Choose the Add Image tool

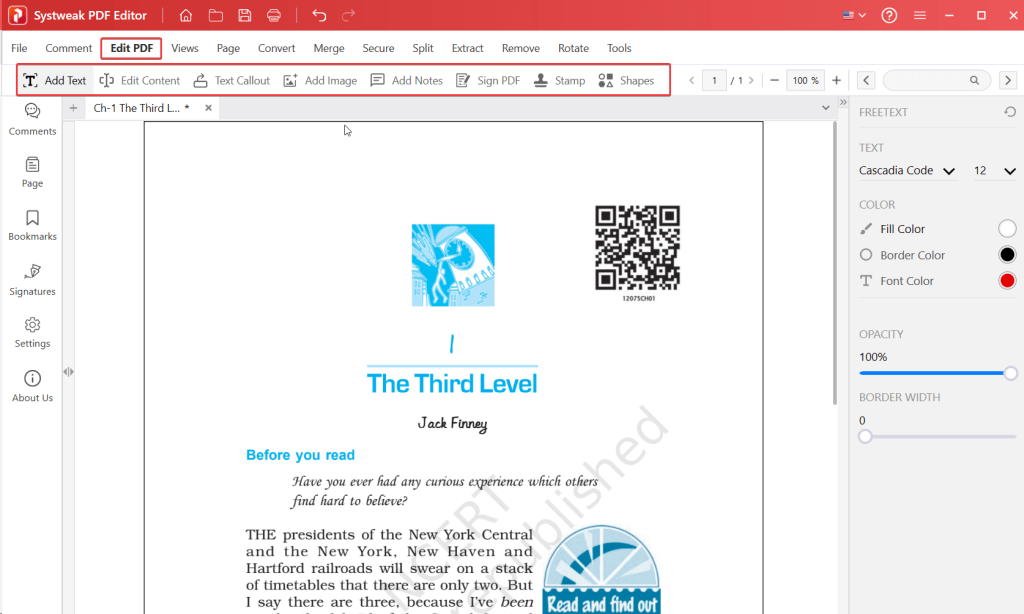[319, 80]
